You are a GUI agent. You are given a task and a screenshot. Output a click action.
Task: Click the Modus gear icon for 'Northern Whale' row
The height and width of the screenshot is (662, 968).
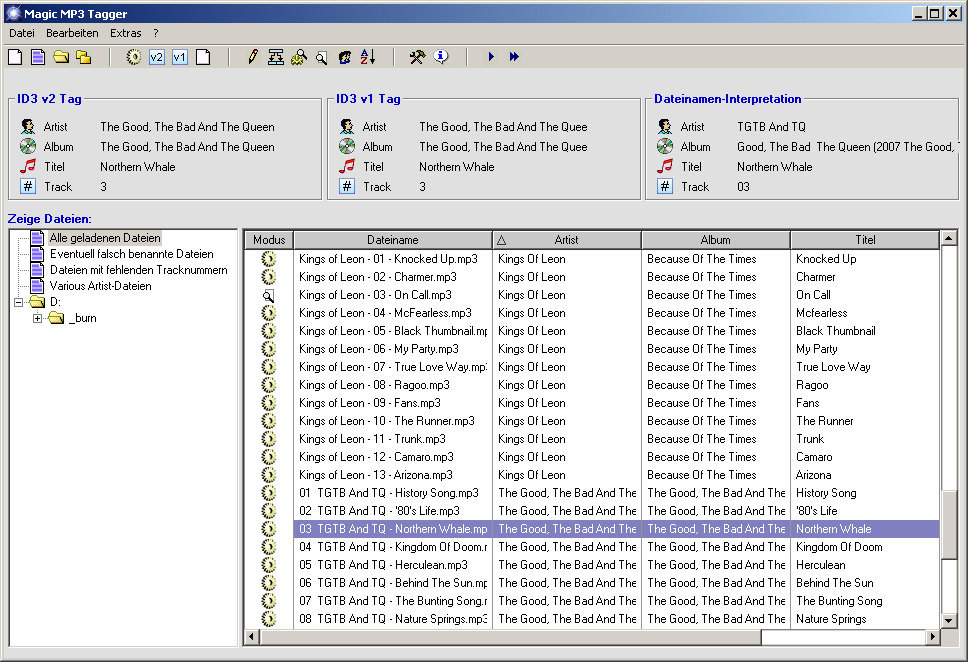click(x=268, y=529)
